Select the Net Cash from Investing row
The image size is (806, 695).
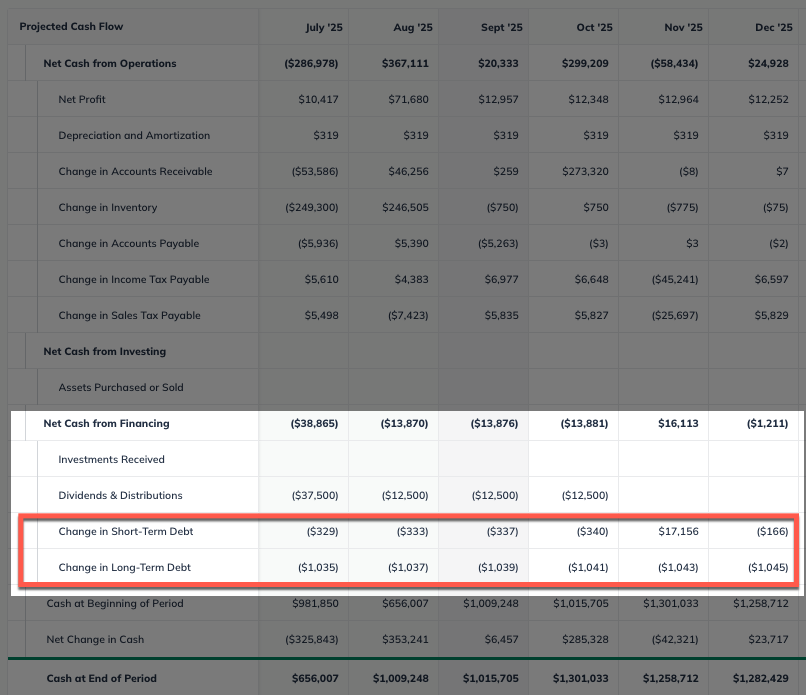403,351
